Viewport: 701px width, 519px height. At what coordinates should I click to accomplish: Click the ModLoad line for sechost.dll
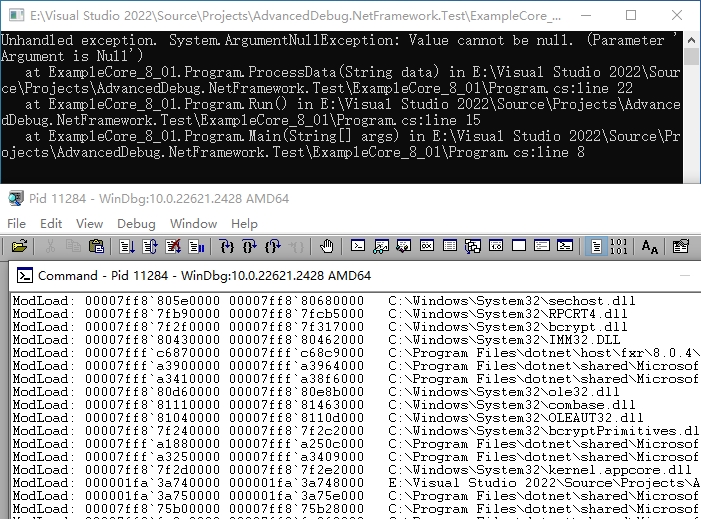tap(324, 301)
